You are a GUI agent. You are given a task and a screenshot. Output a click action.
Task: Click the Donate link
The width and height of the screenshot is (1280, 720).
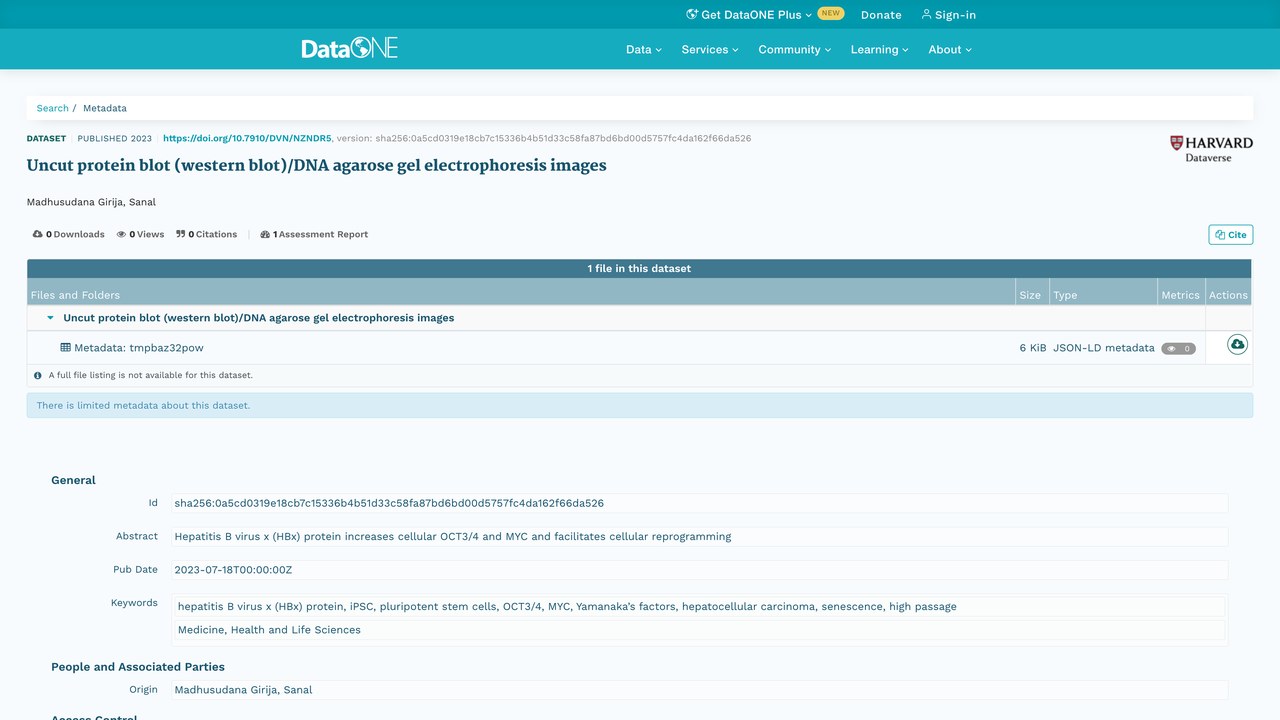click(x=881, y=15)
